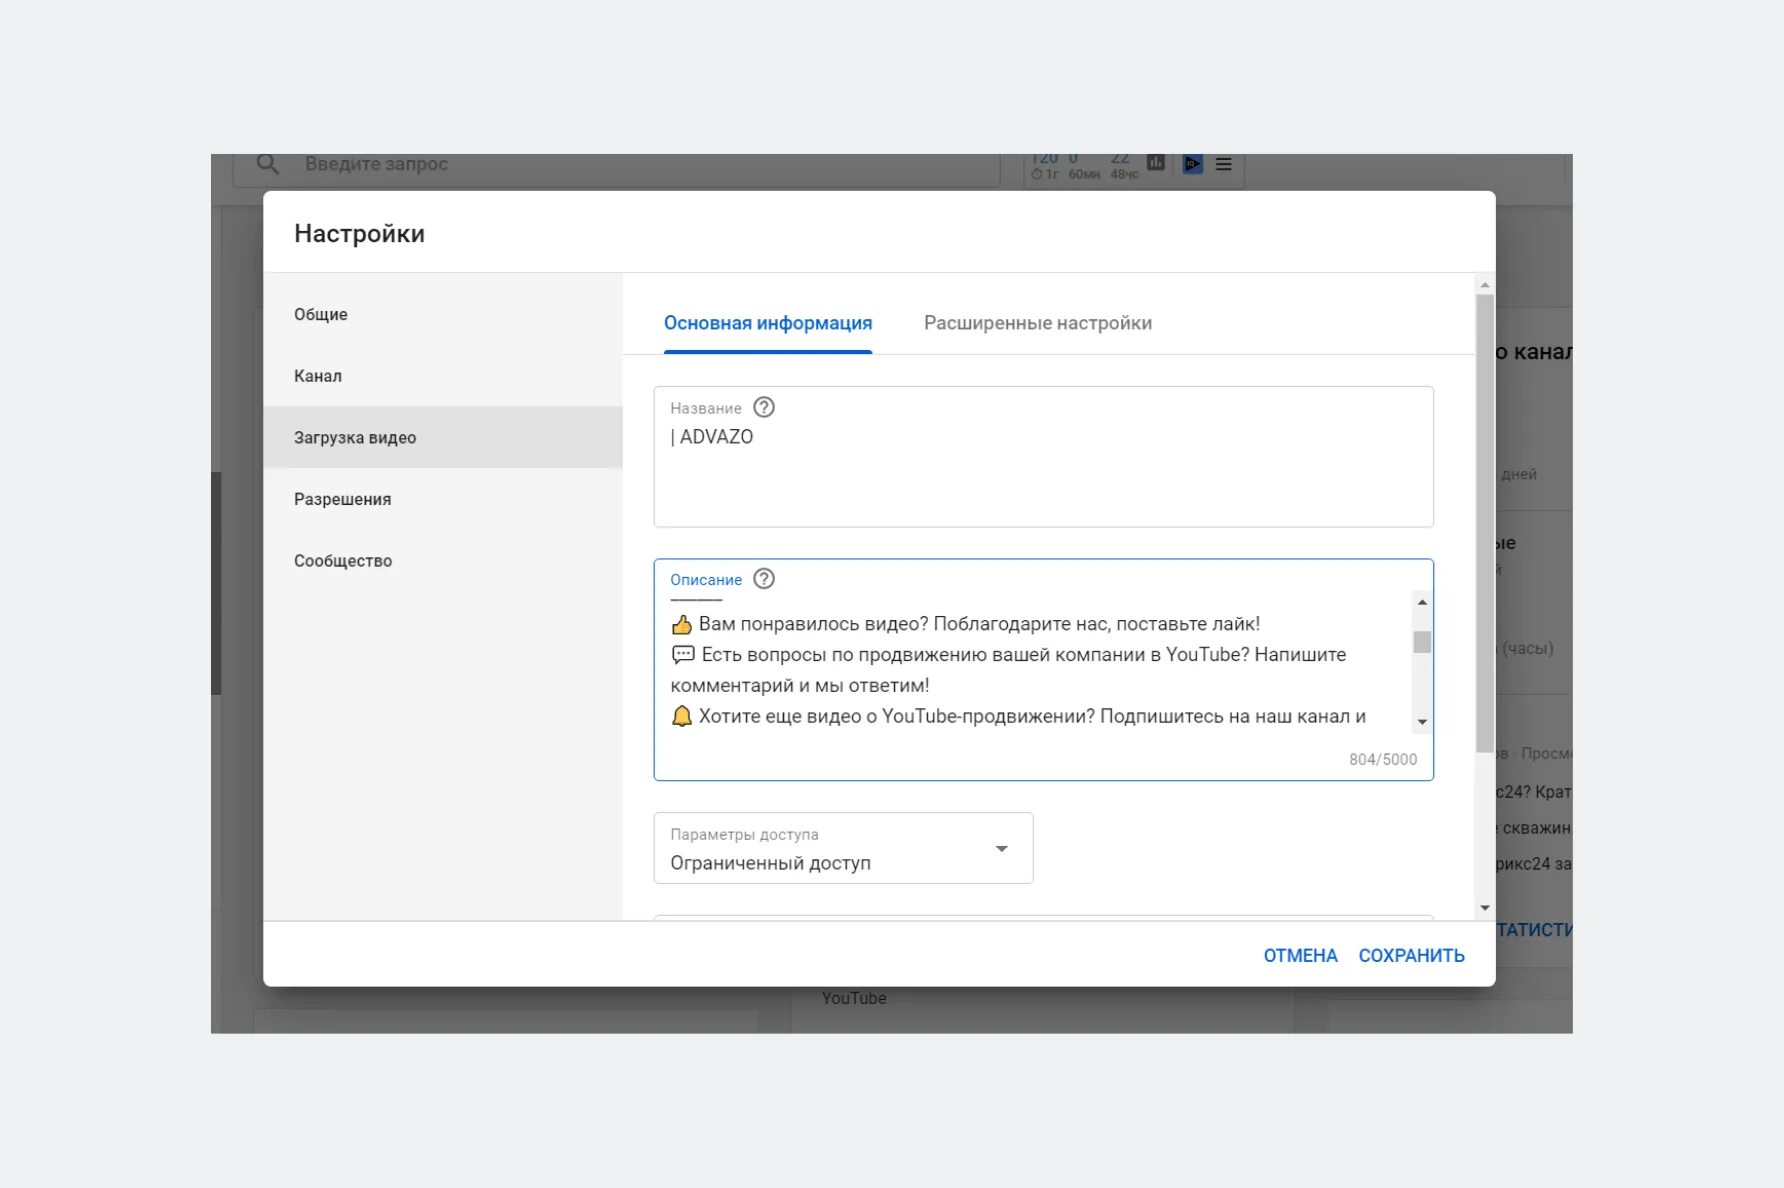Click into the Название field with ADVAZO
1784x1188 pixels.
tap(1043, 457)
